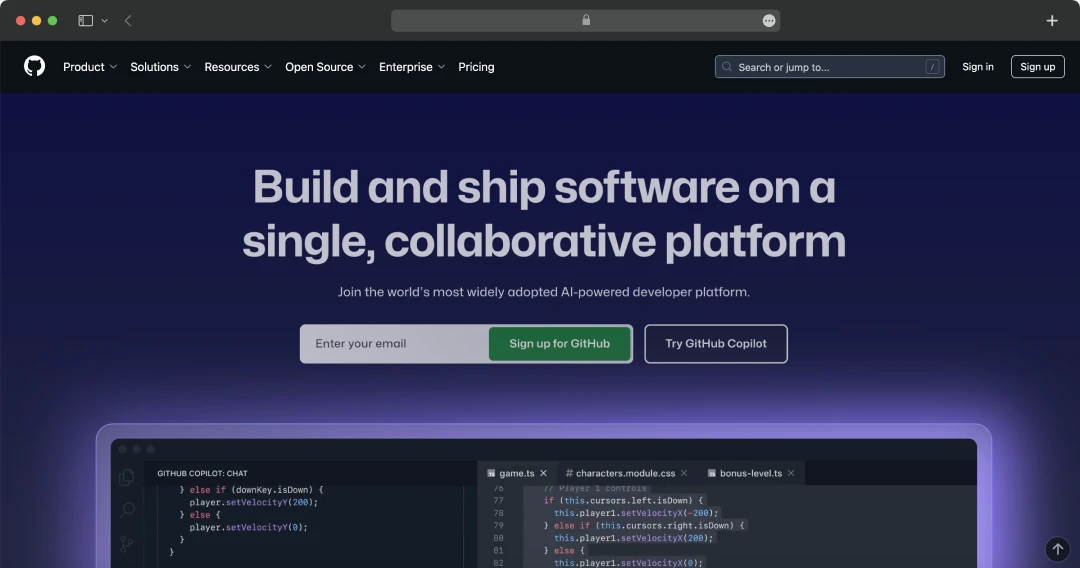Image resolution: width=1080 pixels, height=568 pixels.
Task: Click the source control icon in editor sidebar
Action: point(127,544)
